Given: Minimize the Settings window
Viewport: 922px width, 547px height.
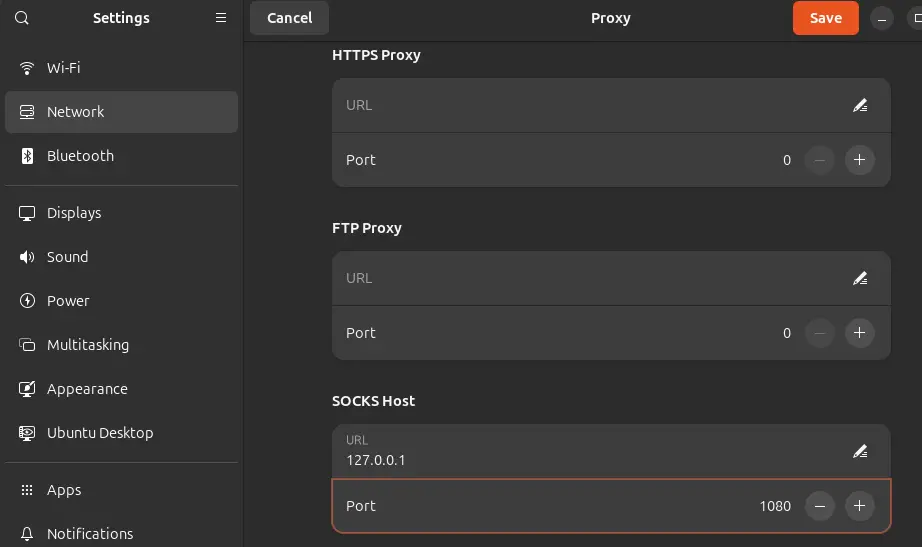Looking at the screenshot, I should tap(881, 19).
